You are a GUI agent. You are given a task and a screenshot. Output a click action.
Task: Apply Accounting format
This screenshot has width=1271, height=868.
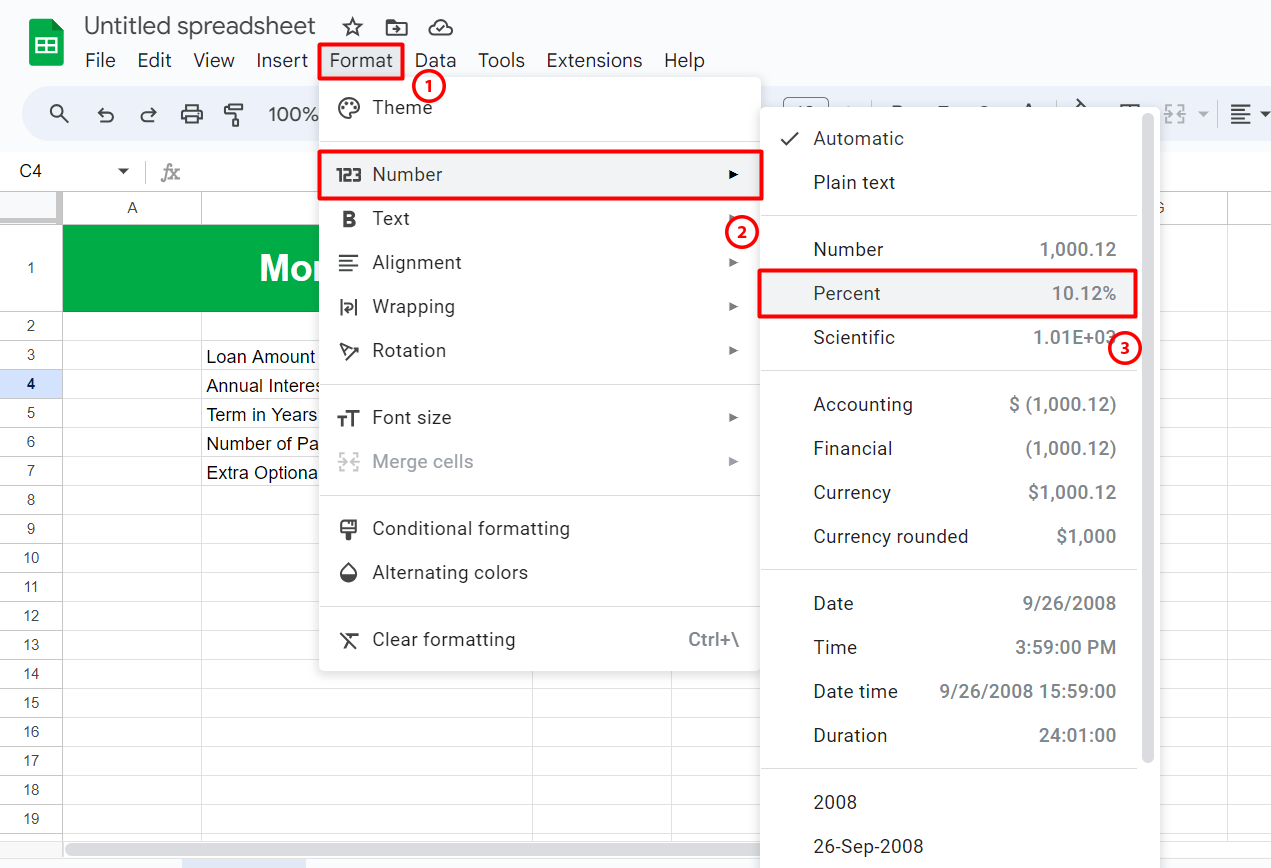948,405
